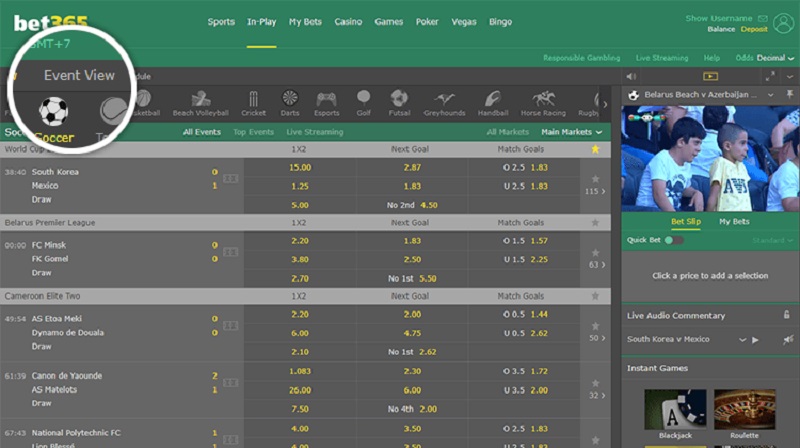This screenshot has height=448, width=800.
Task: Go to the Casino section
Action: pos(348,22)
